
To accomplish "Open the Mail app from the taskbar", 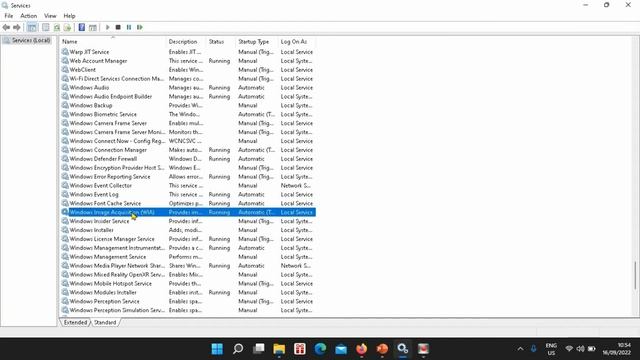I will point(341,349).
